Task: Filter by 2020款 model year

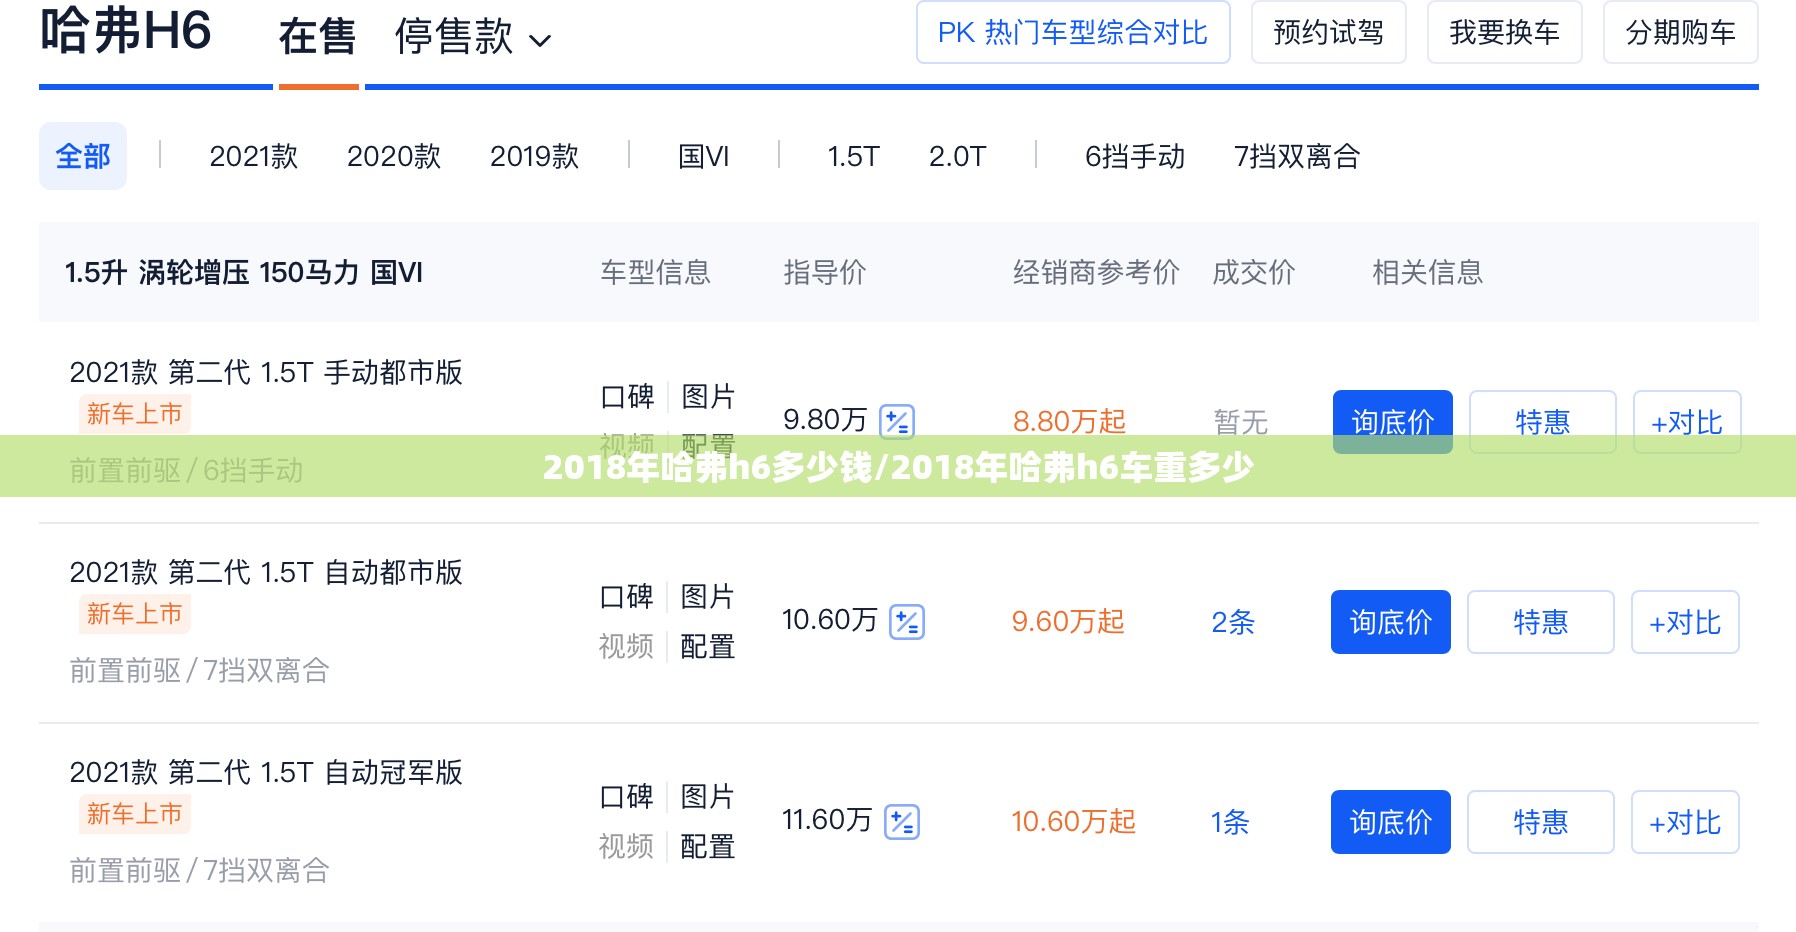Action: coord(394,156)
